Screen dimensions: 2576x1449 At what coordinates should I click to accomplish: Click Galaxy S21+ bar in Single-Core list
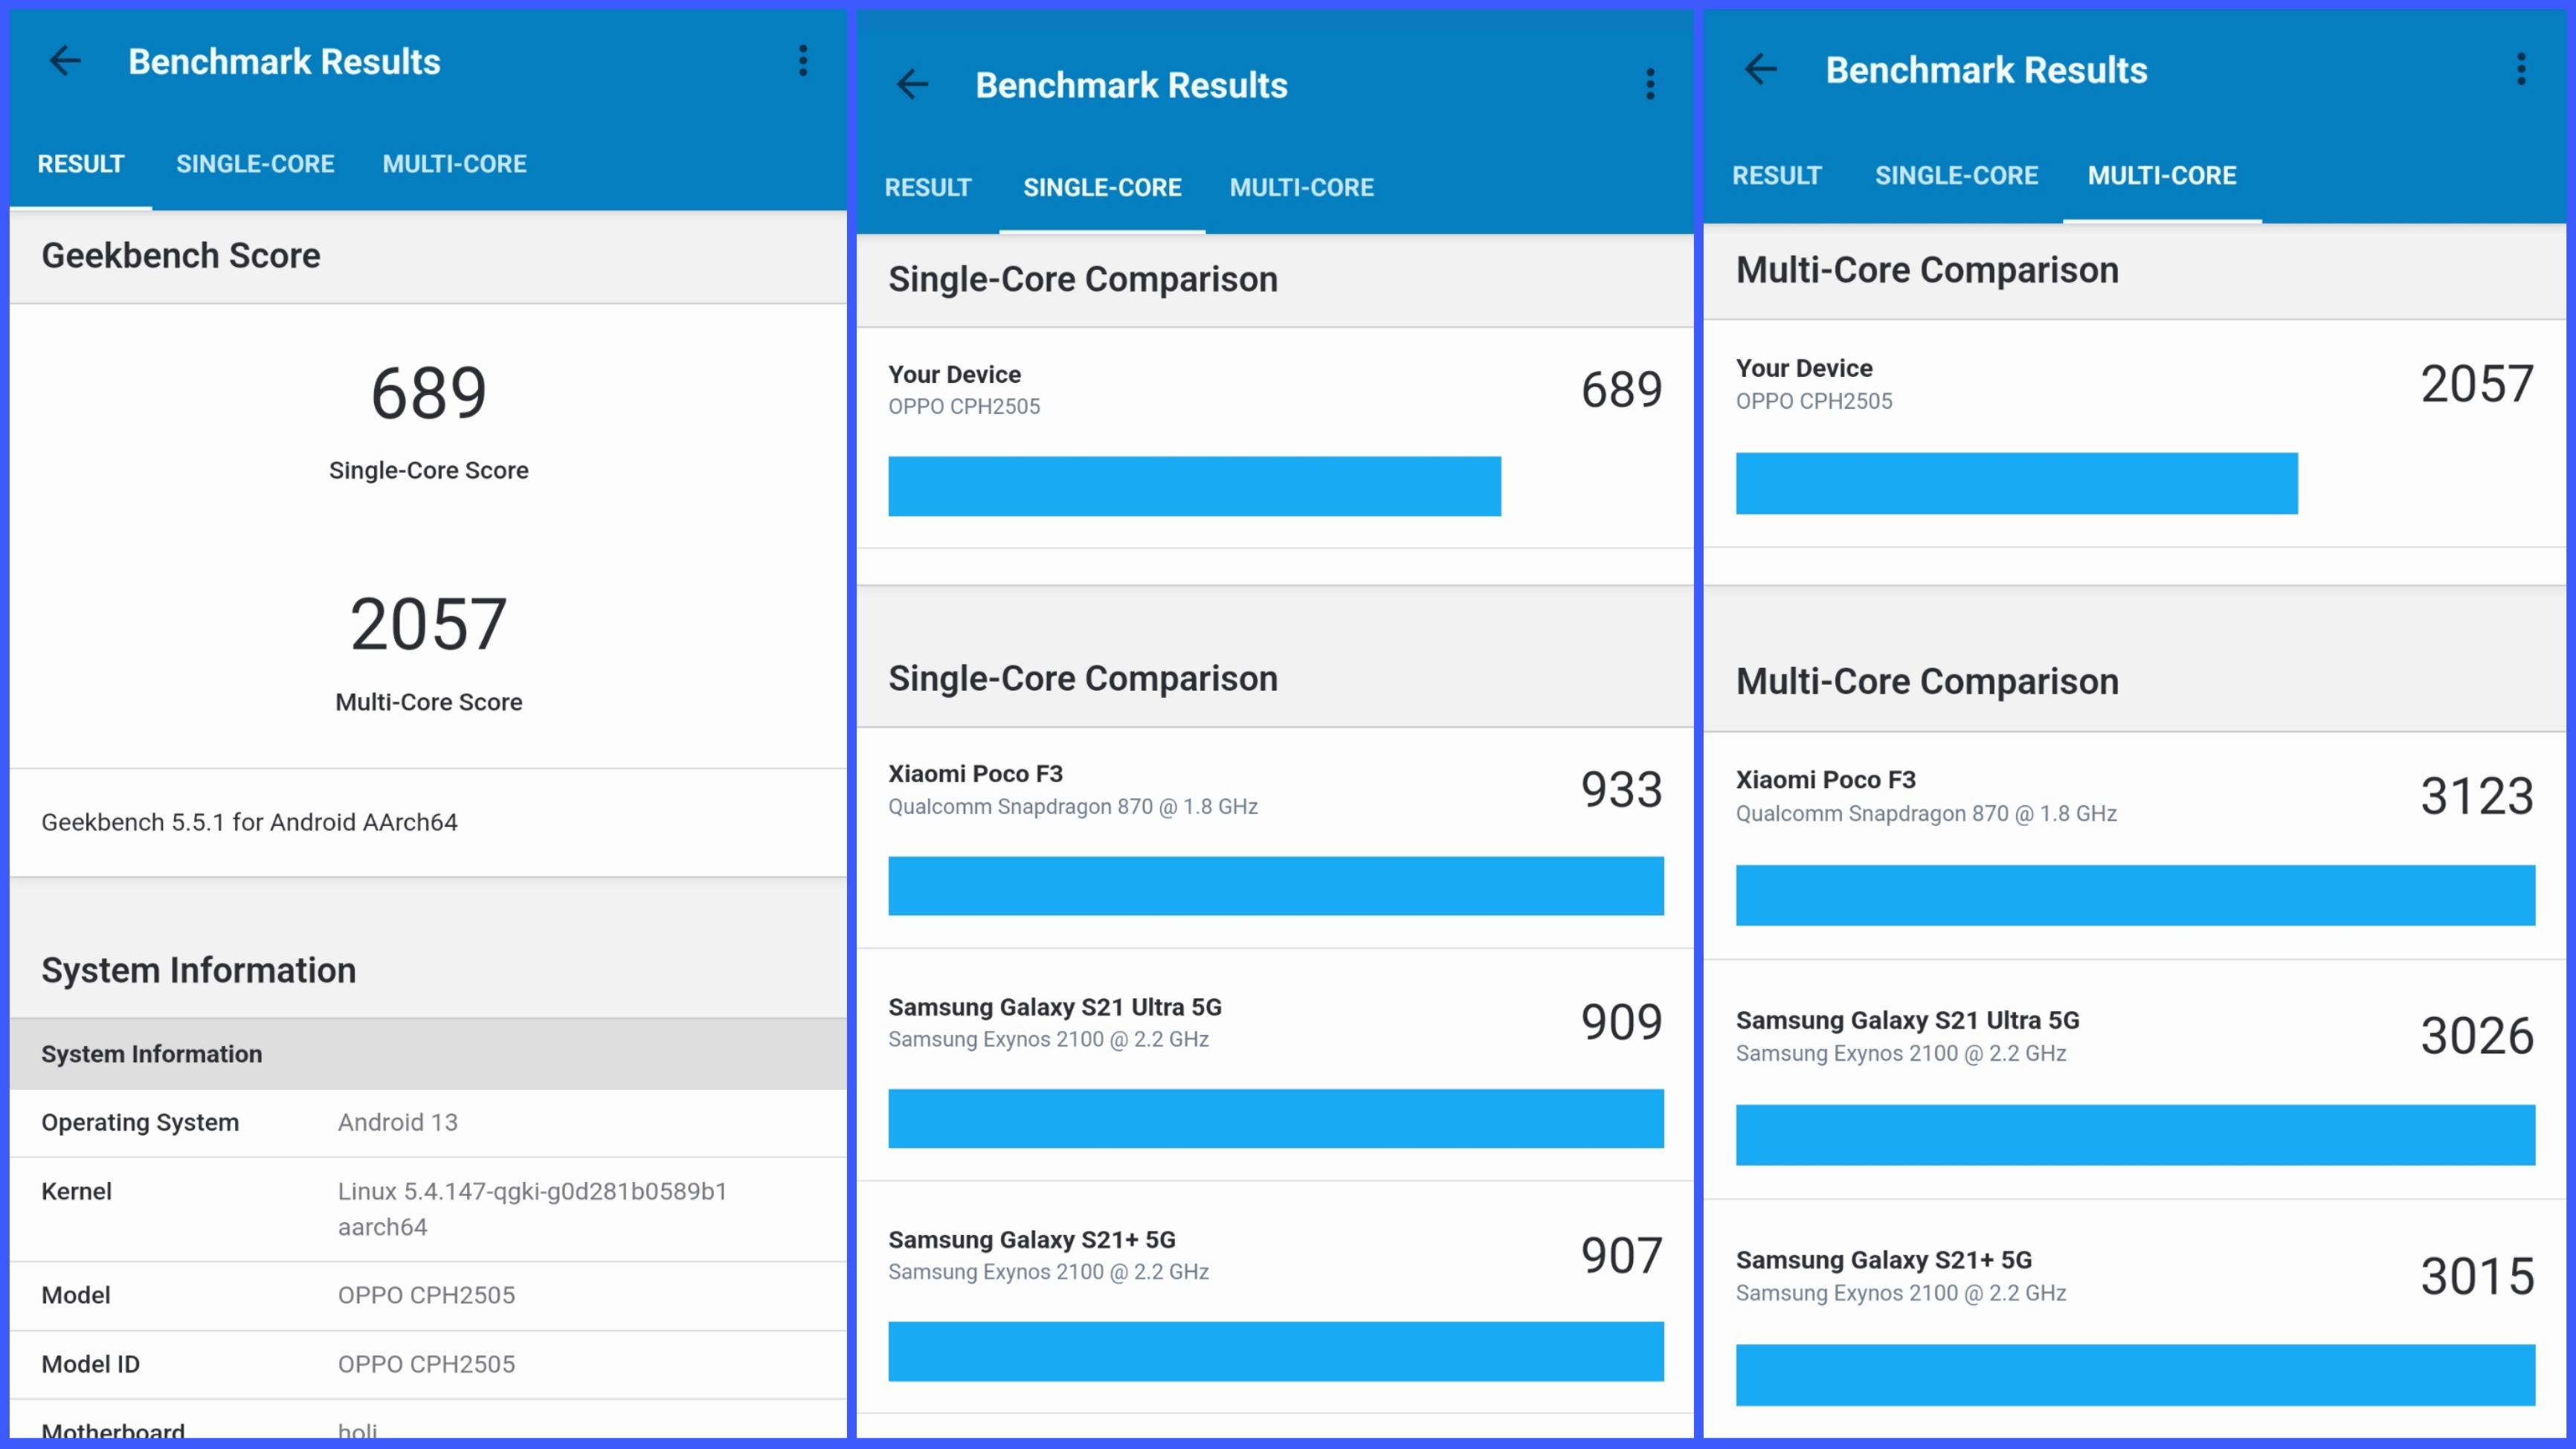pyautogui.click(x=1276, y=1352)
